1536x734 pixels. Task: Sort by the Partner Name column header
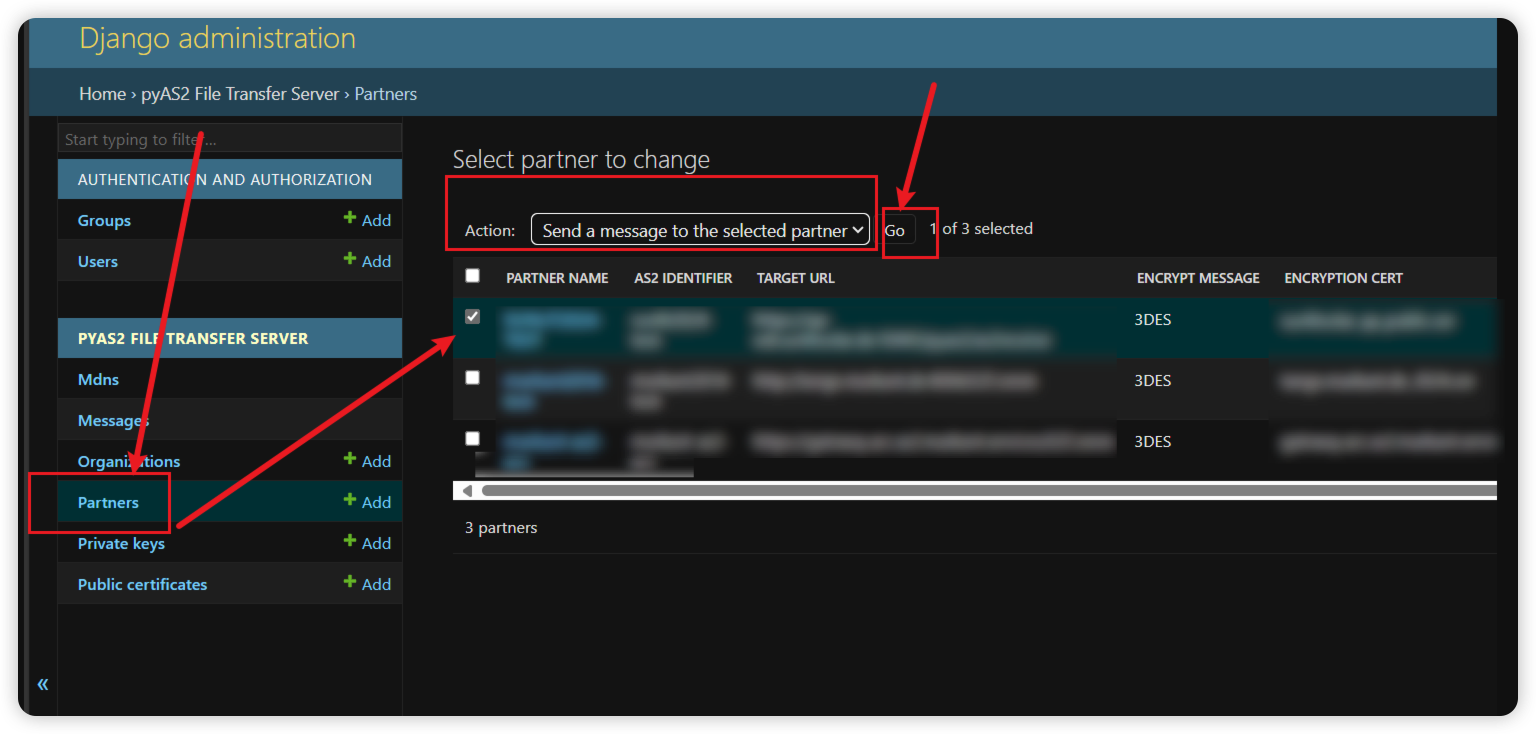point(557,278)
